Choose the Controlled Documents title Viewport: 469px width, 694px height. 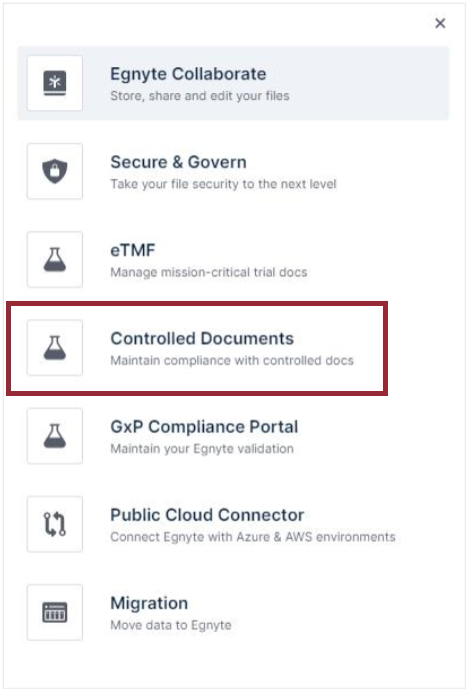pos(202,339)
